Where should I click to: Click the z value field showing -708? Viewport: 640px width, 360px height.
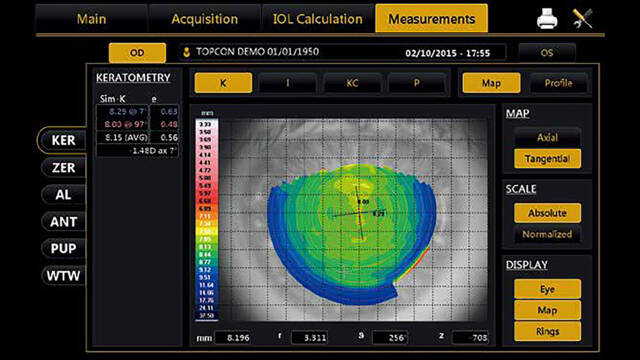471,338
